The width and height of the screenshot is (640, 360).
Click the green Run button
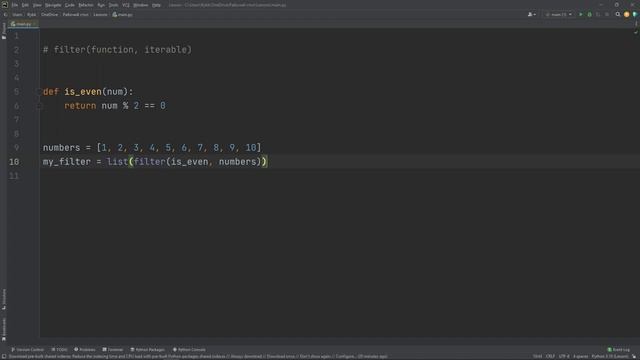[581, 15]
